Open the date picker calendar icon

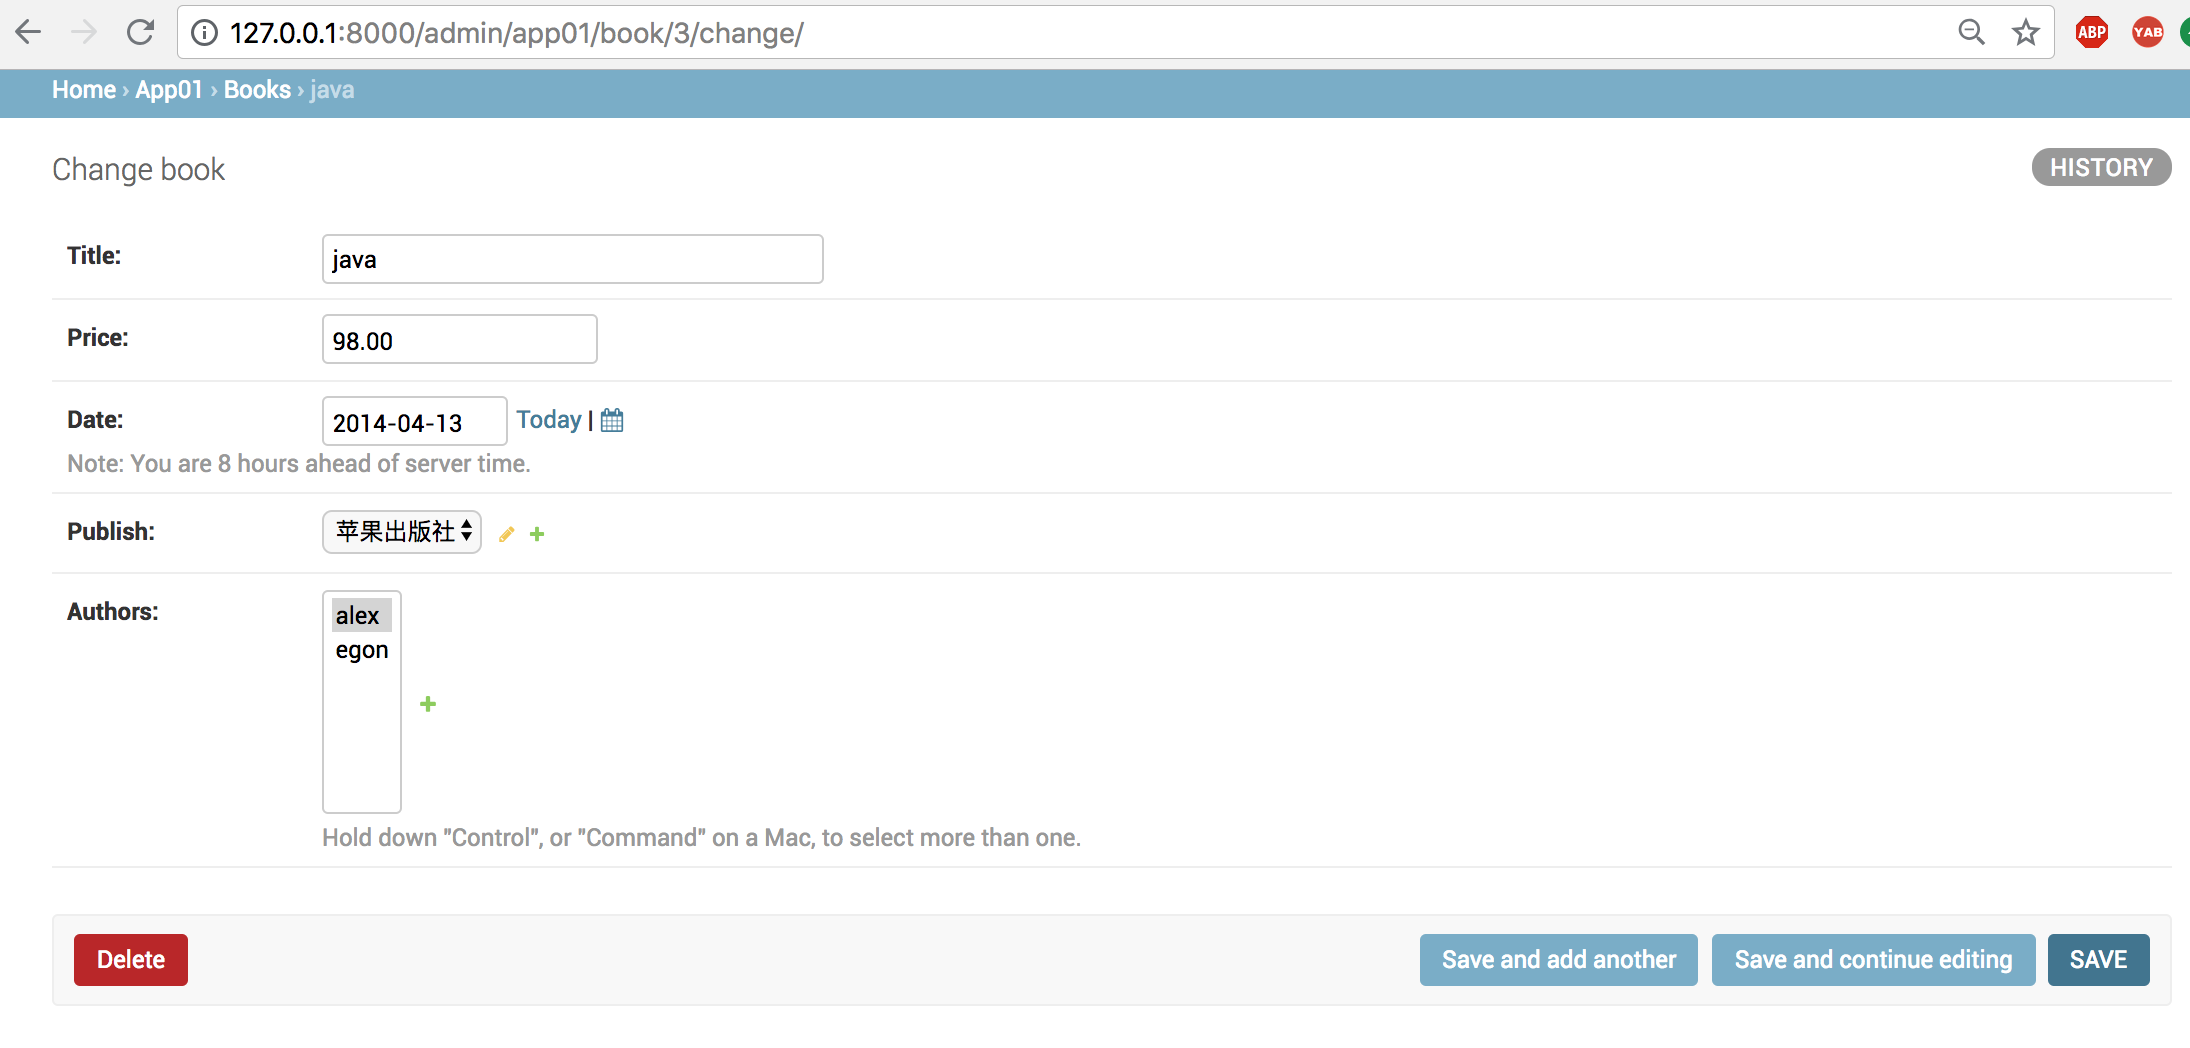612,420
